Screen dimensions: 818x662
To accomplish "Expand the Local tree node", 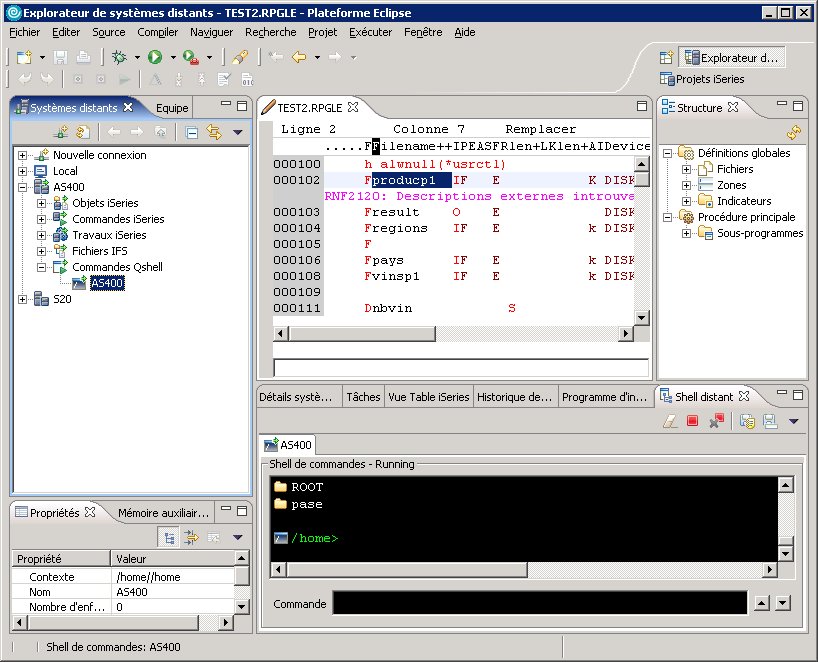I will pyautogui.click(x=22, y=171).
